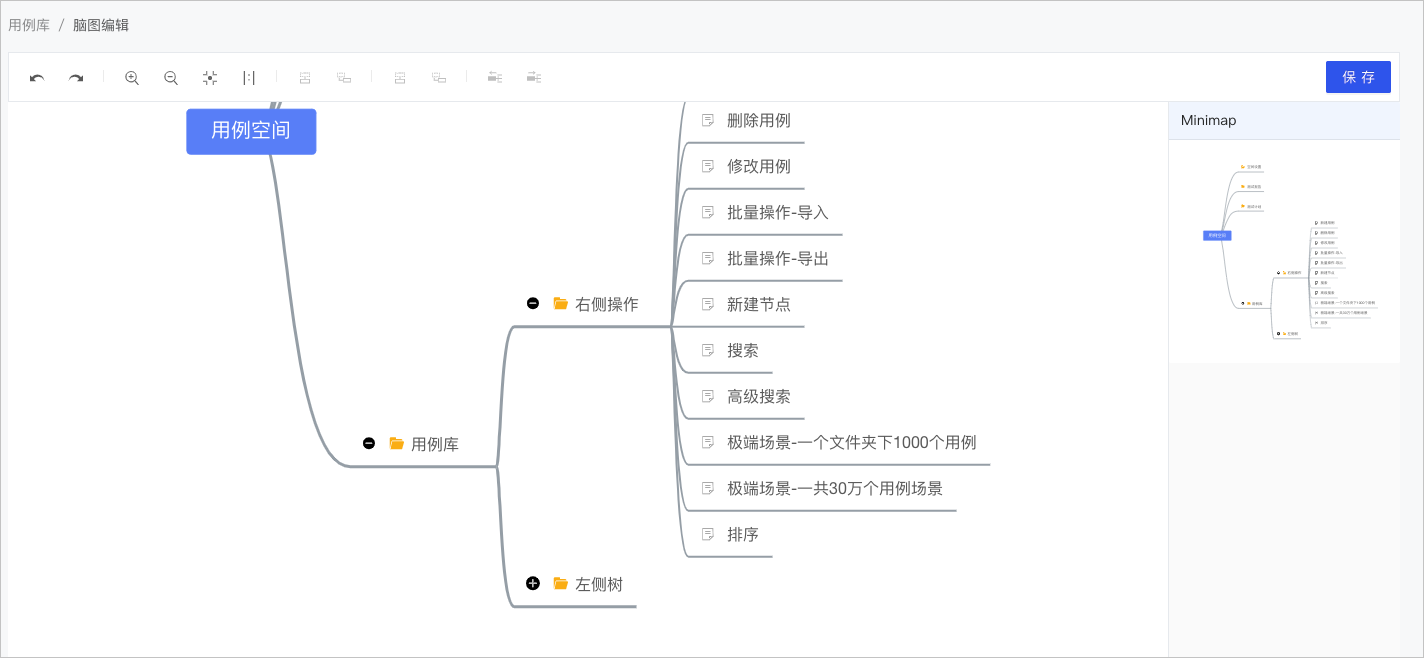1424x658 pixels.
Task: Select the root node 用例空间
Action: point(251,131)
